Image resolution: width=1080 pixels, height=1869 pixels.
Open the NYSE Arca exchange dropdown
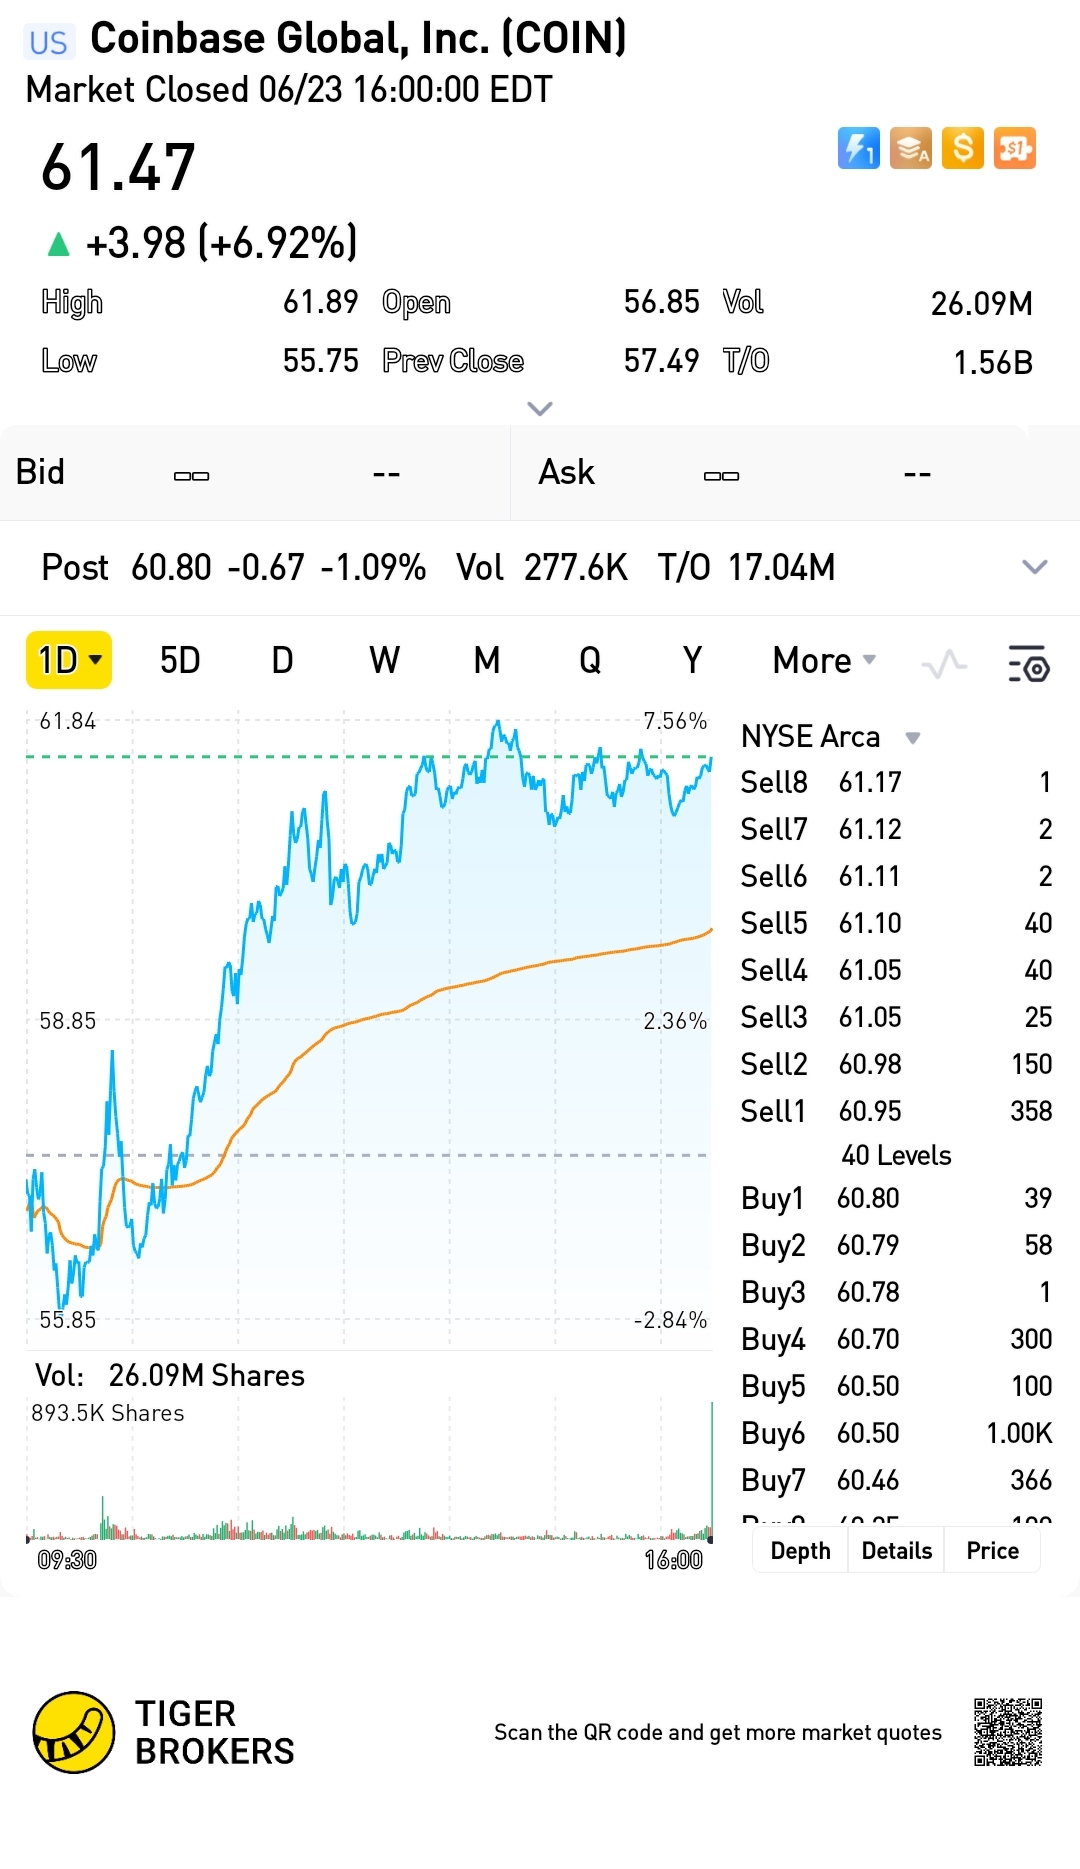912,738
